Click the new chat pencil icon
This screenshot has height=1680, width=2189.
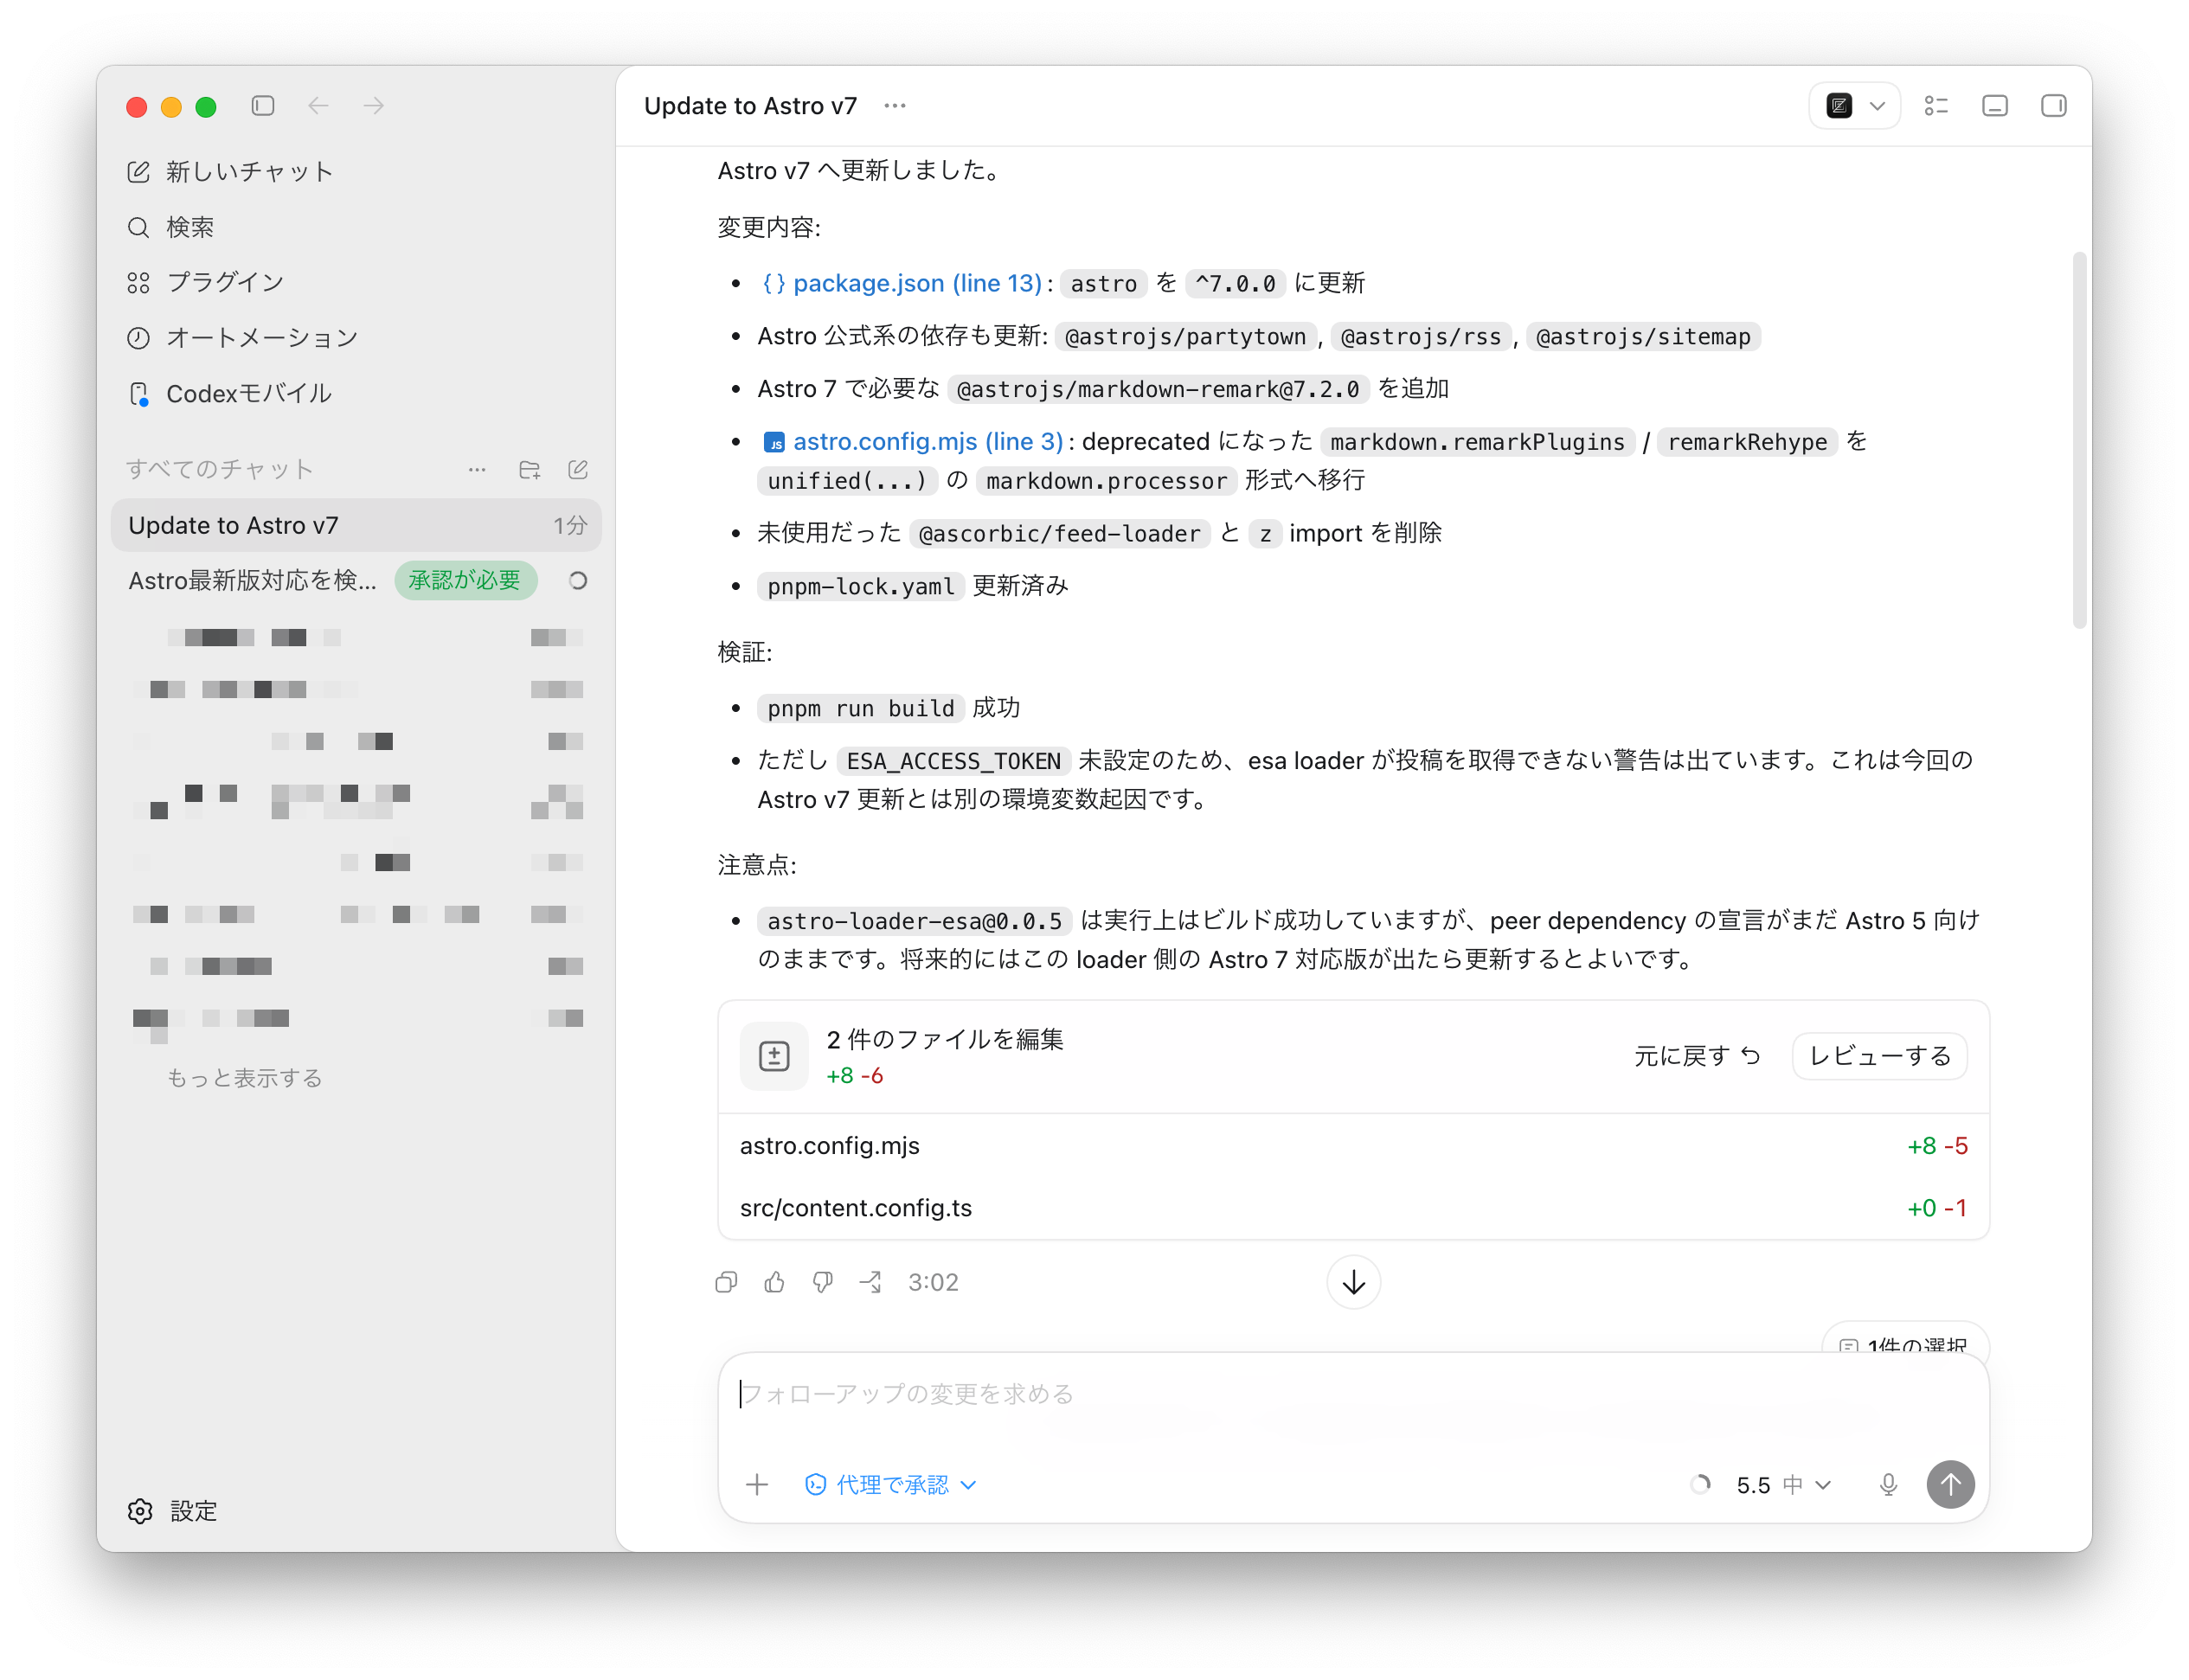[139, 172]
